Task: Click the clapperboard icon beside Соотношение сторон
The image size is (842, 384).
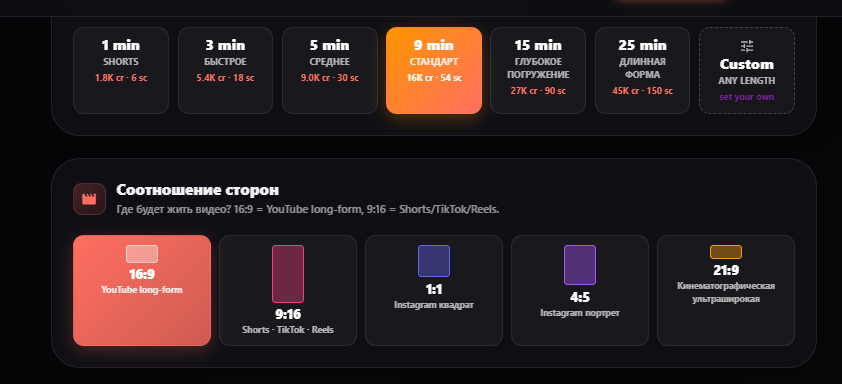Action: tap(89, 199)
